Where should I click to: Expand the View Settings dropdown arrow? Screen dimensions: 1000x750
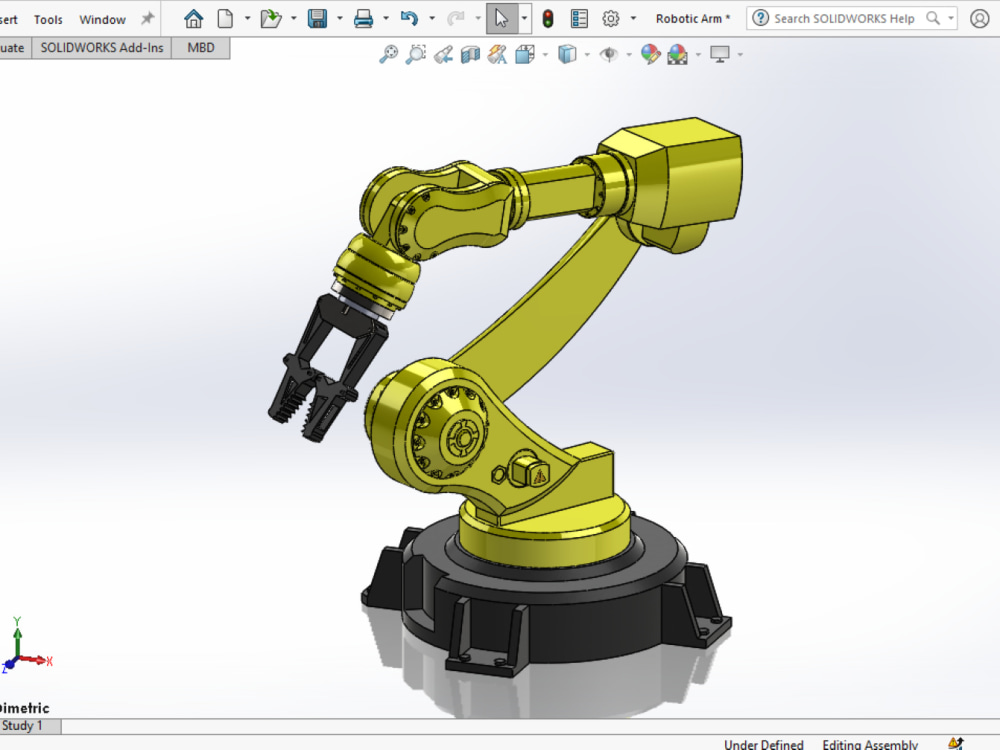coord(740,55)
